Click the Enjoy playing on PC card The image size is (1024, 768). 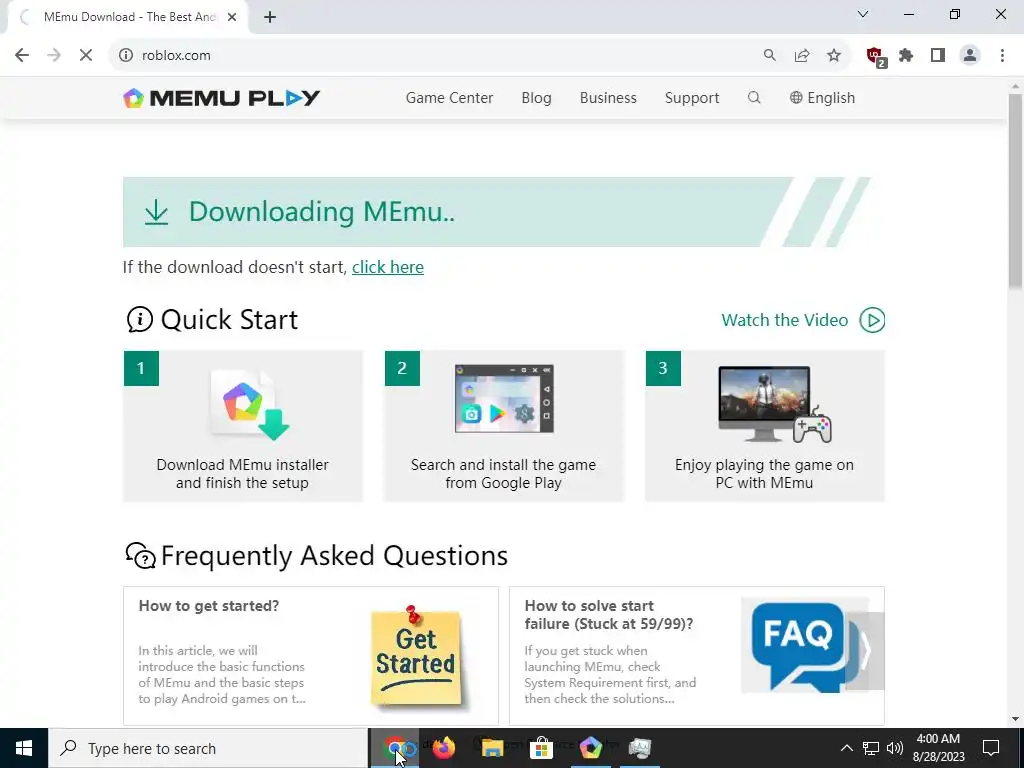click(x=765, y=426)
